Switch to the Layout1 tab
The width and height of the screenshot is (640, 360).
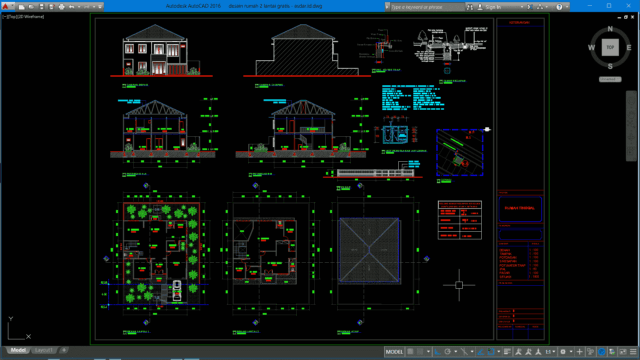coord(44,350)
